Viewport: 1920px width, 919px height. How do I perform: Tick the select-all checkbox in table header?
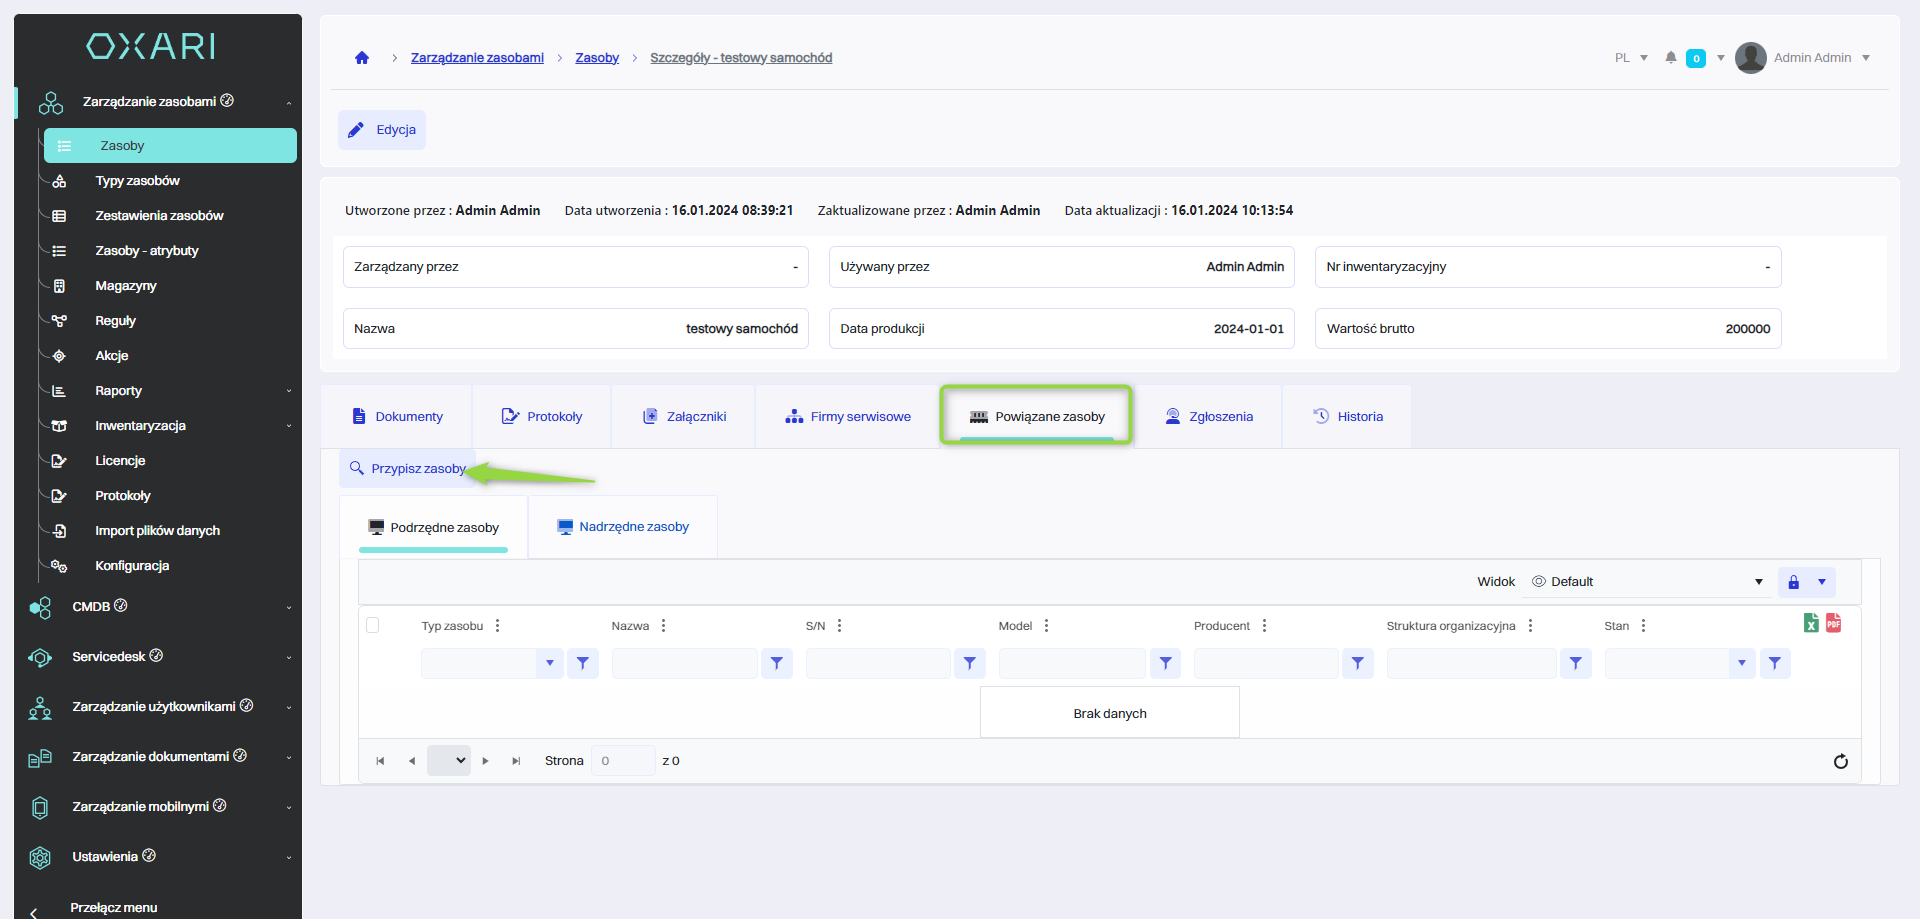(373, 626)
